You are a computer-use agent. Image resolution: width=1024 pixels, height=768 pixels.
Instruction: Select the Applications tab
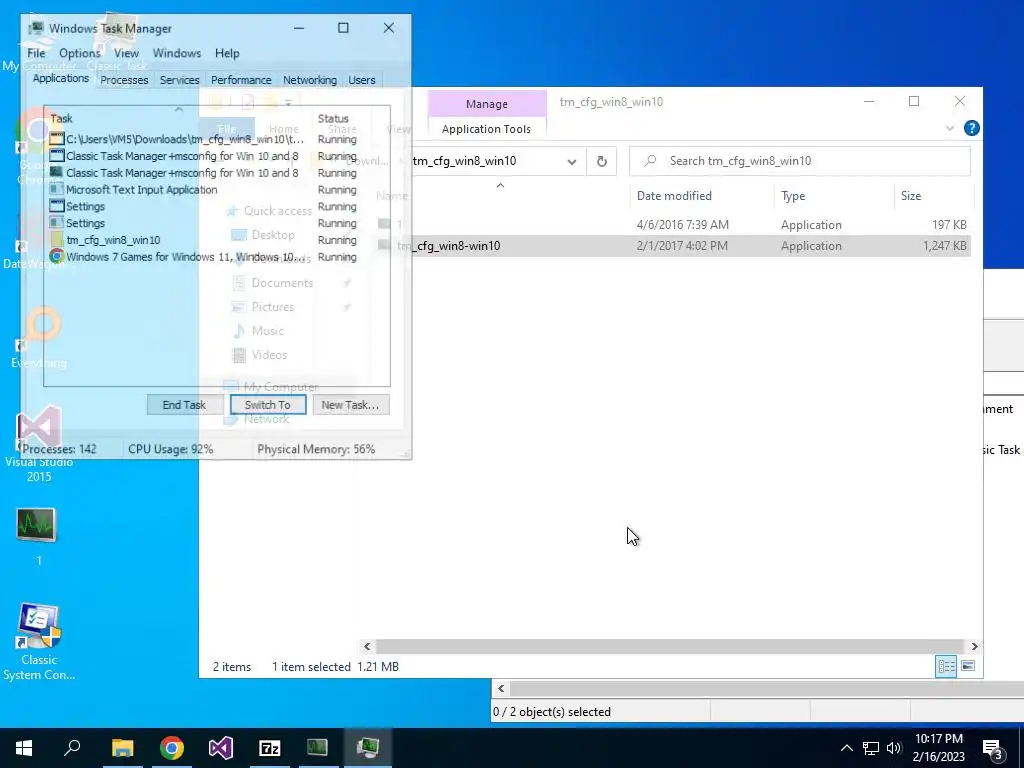pyautogui.click(x=61, y=78)
